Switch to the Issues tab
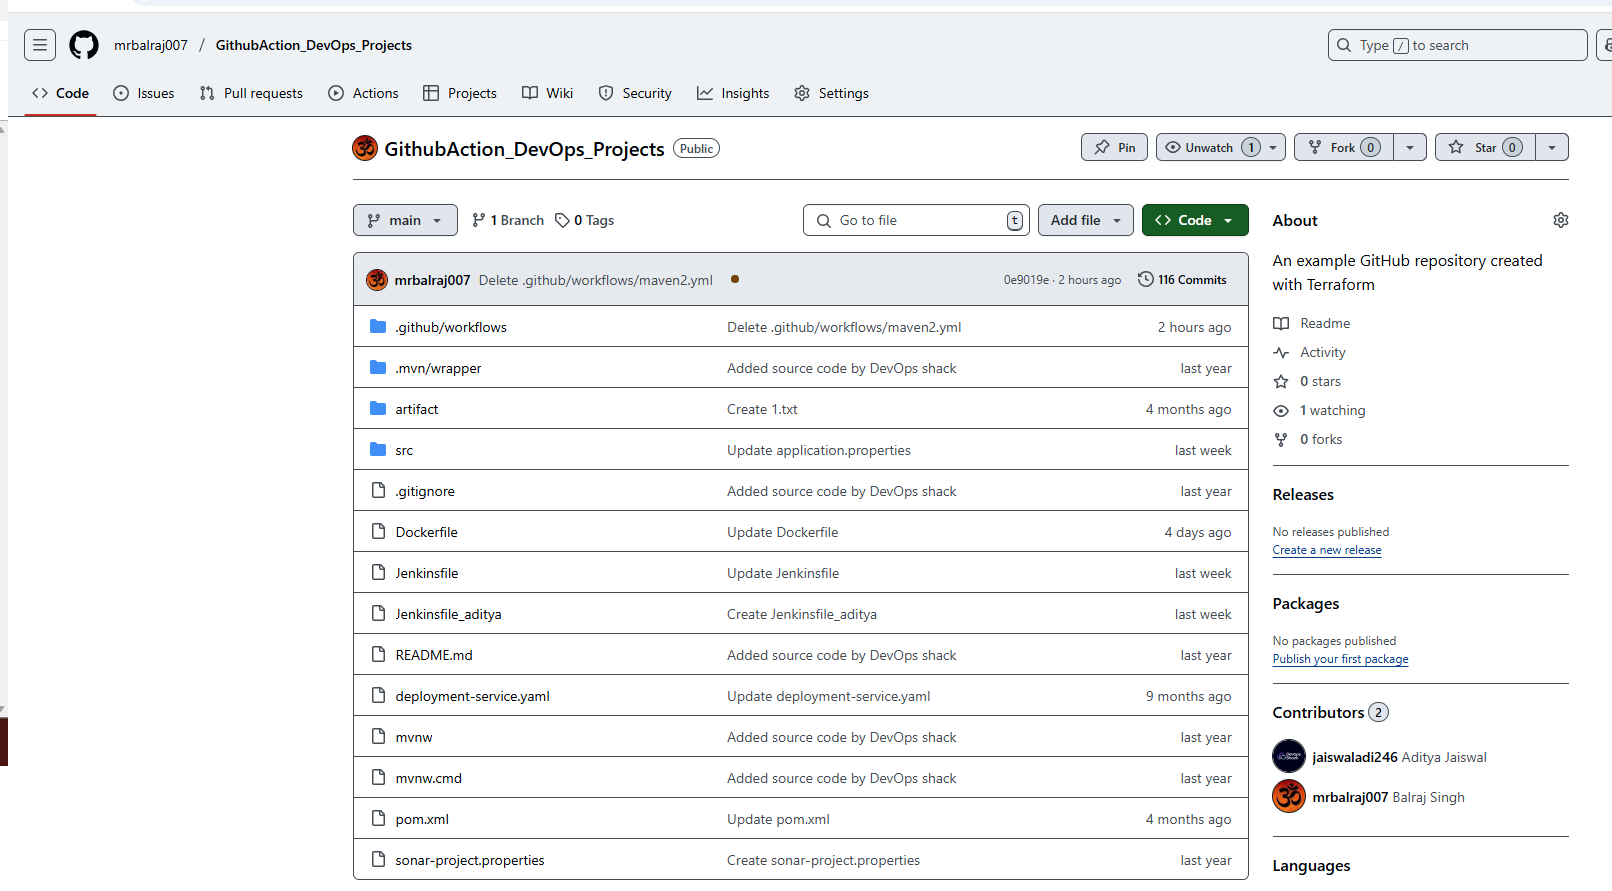The height and width of the screenshot is (891, 1612). (x=144, y=93)
